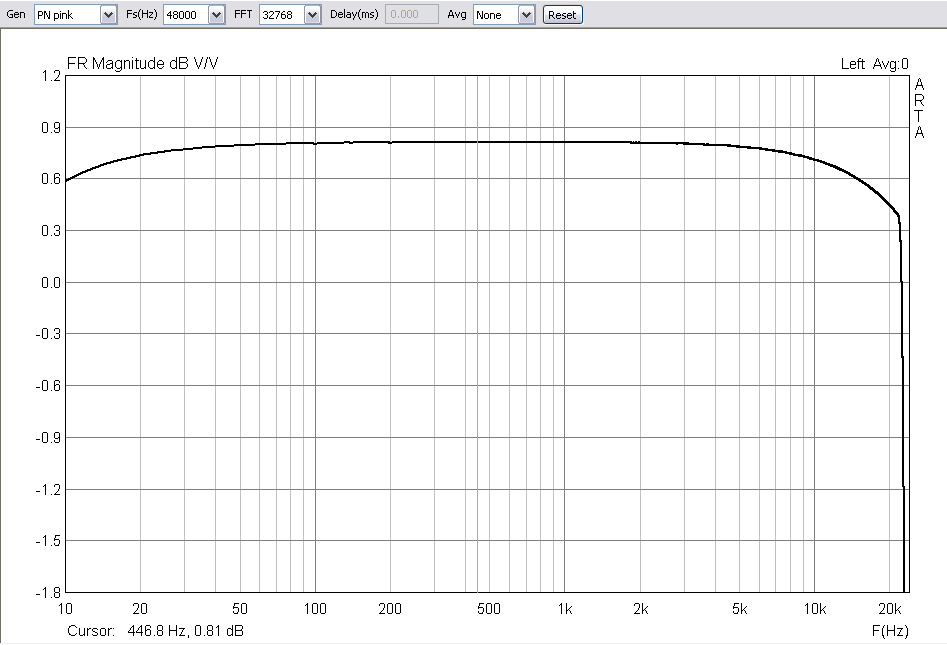Click the Gen label in toolbar
This screenshot has height=645, width=947.
[x=16, y=15]
